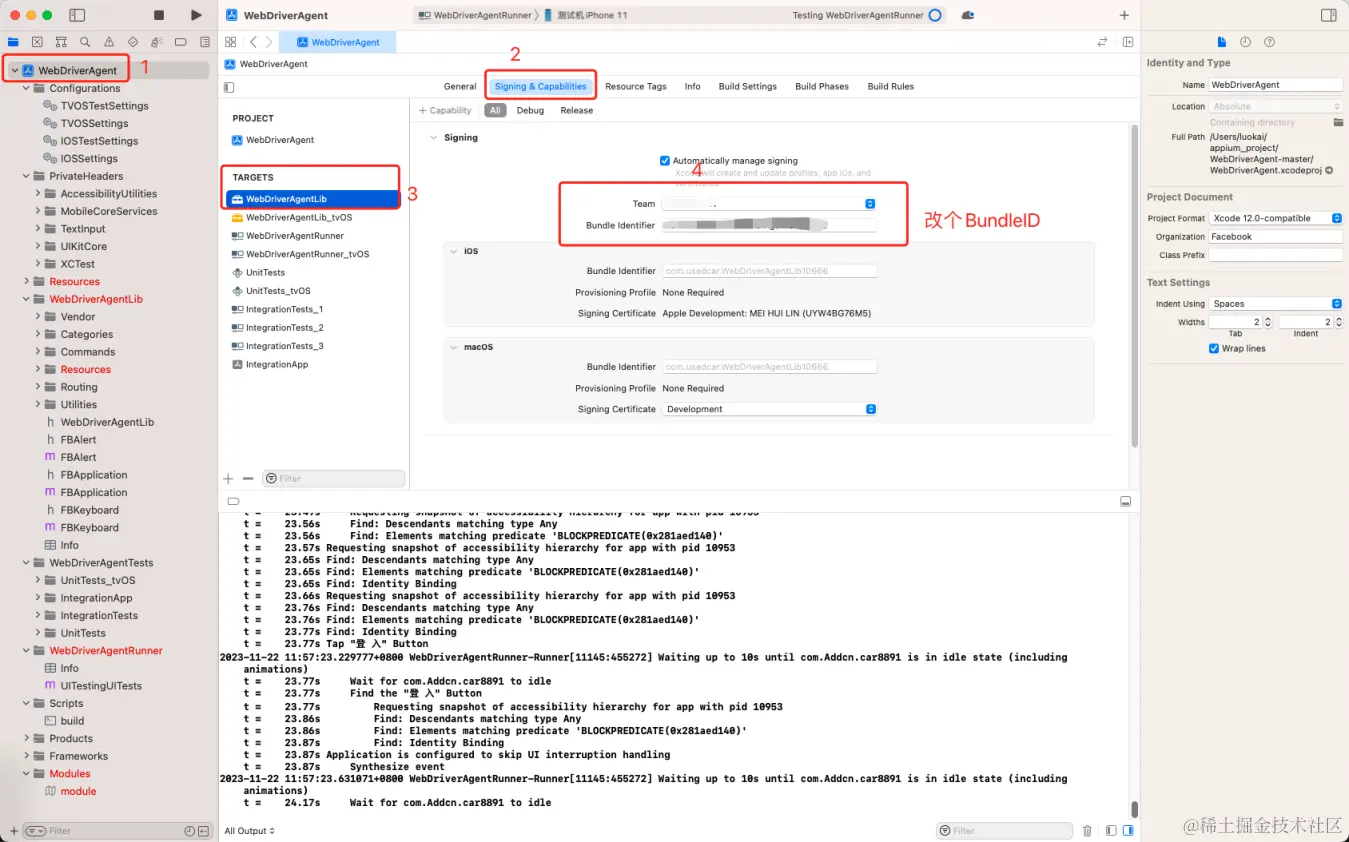Viewport: 1349px width, 842px height.
Task: Toggle the debug area hide button
Action: point(1125,501)
